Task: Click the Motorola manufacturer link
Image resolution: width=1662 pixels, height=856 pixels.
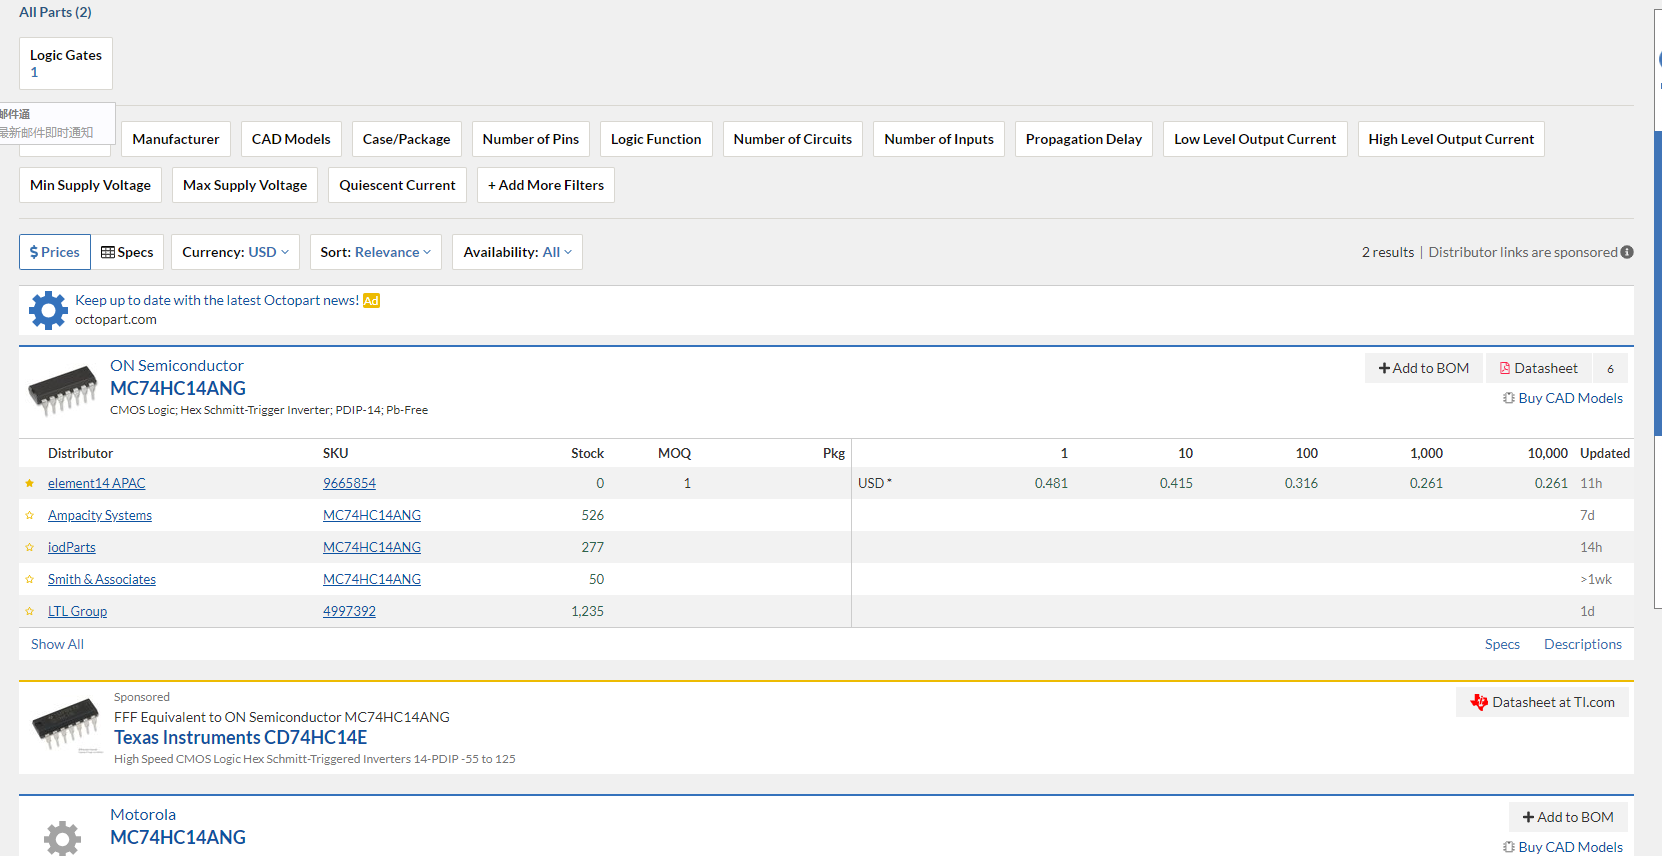Action: point(143,815)
